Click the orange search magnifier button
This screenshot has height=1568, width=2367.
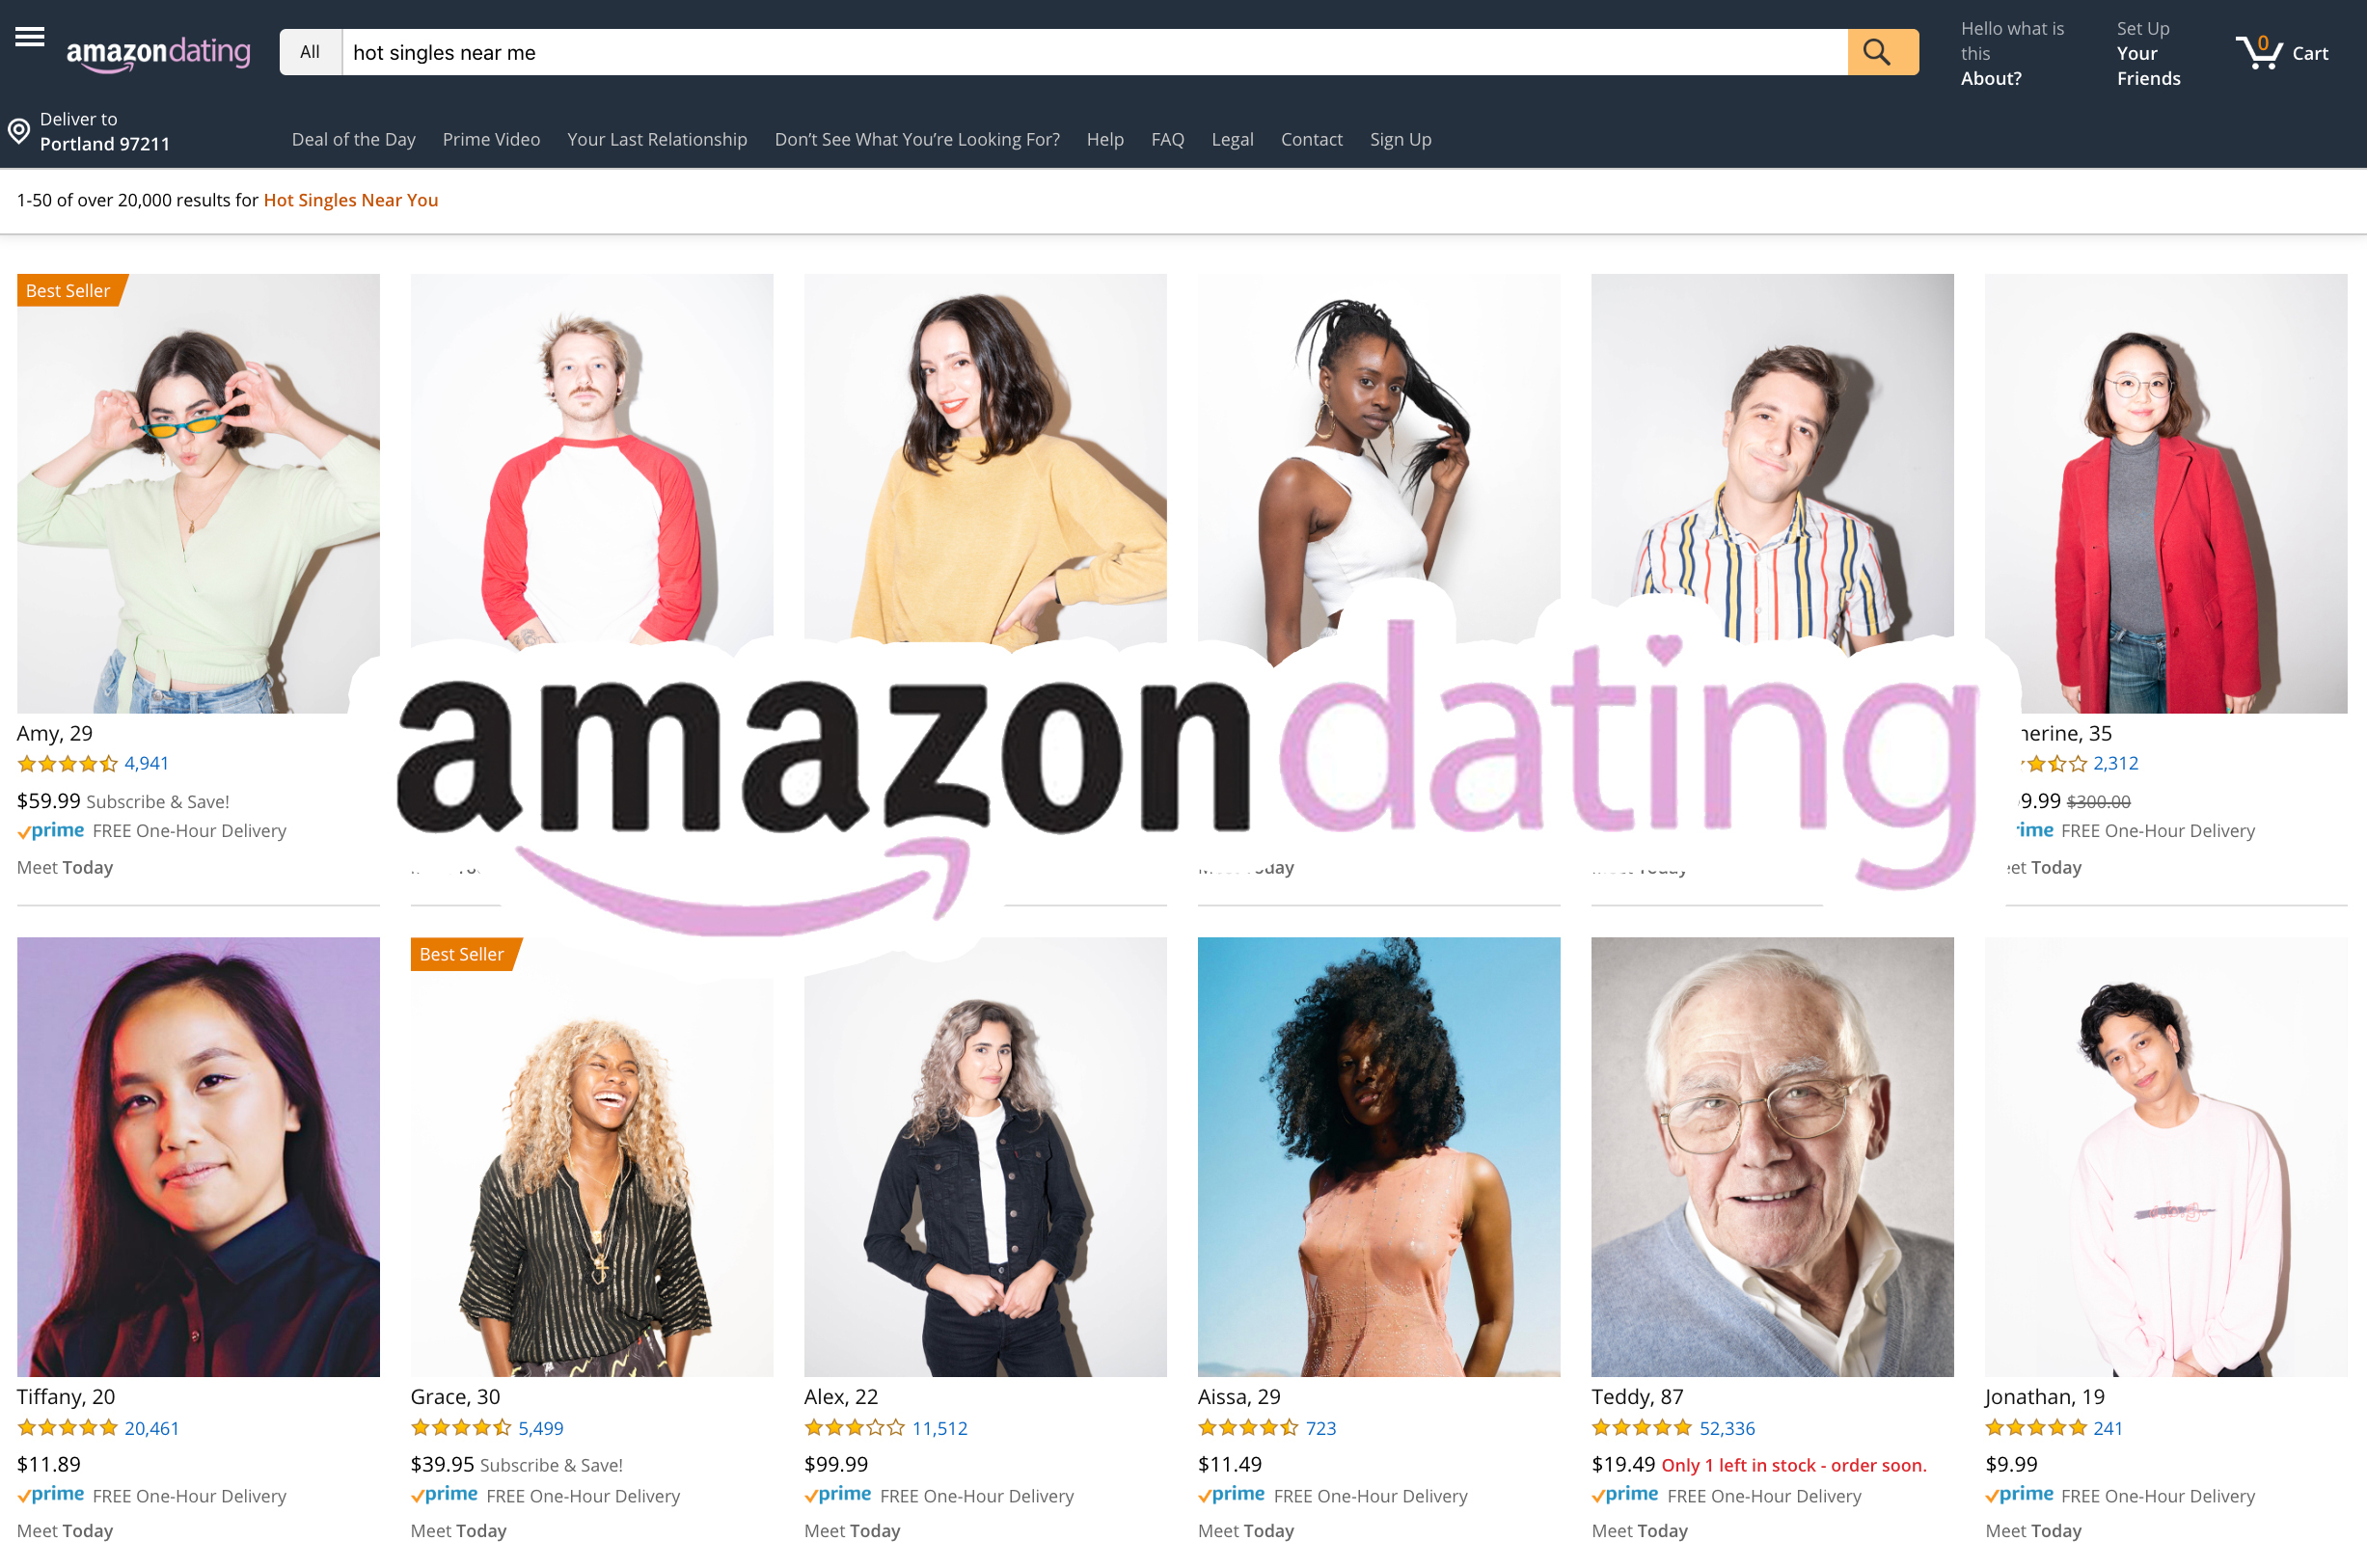click(1882, 52)
